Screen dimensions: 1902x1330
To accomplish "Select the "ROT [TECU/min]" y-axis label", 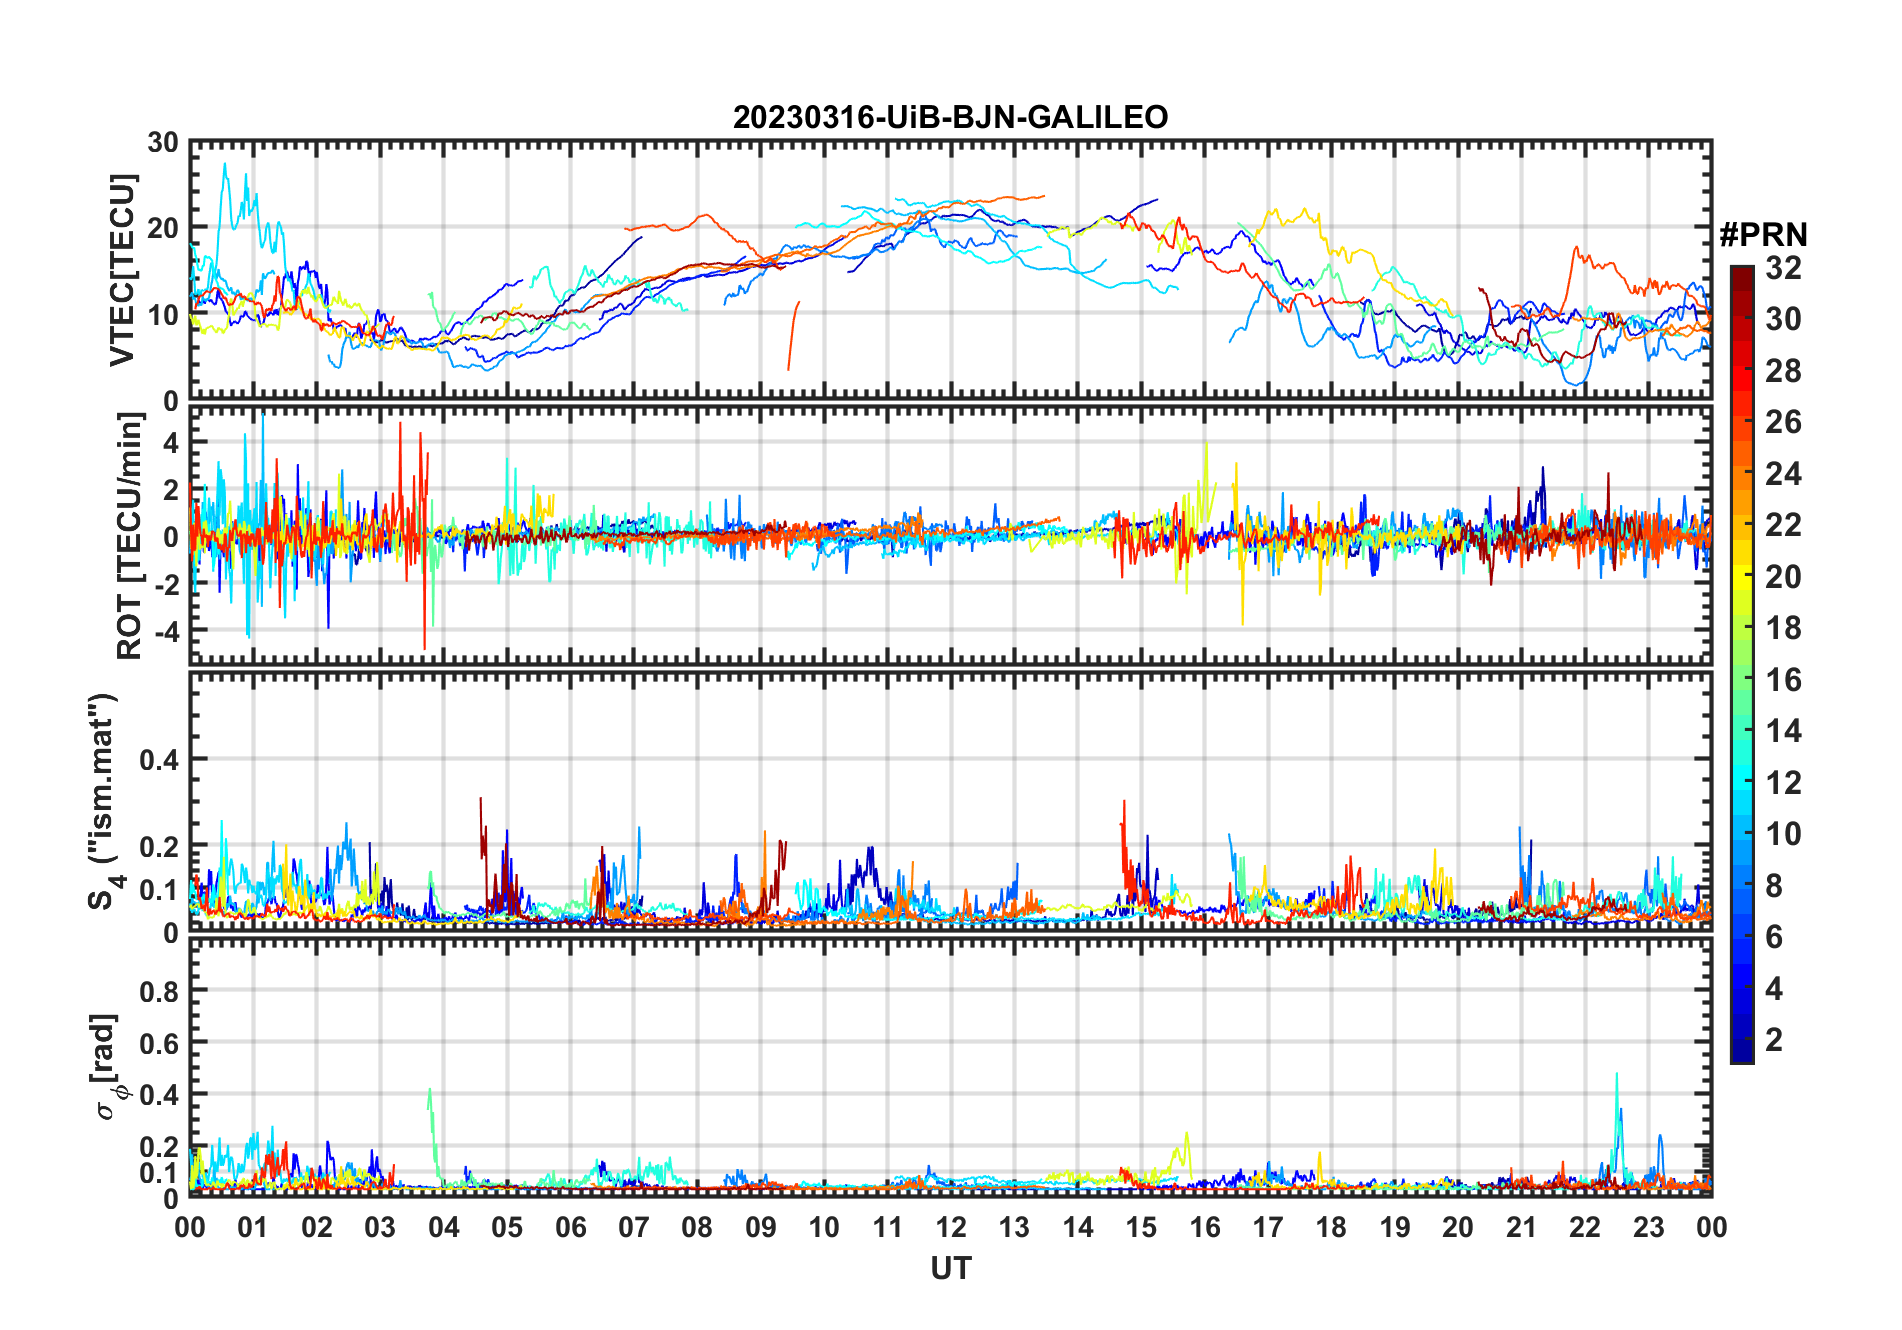I will pos(130,536).
